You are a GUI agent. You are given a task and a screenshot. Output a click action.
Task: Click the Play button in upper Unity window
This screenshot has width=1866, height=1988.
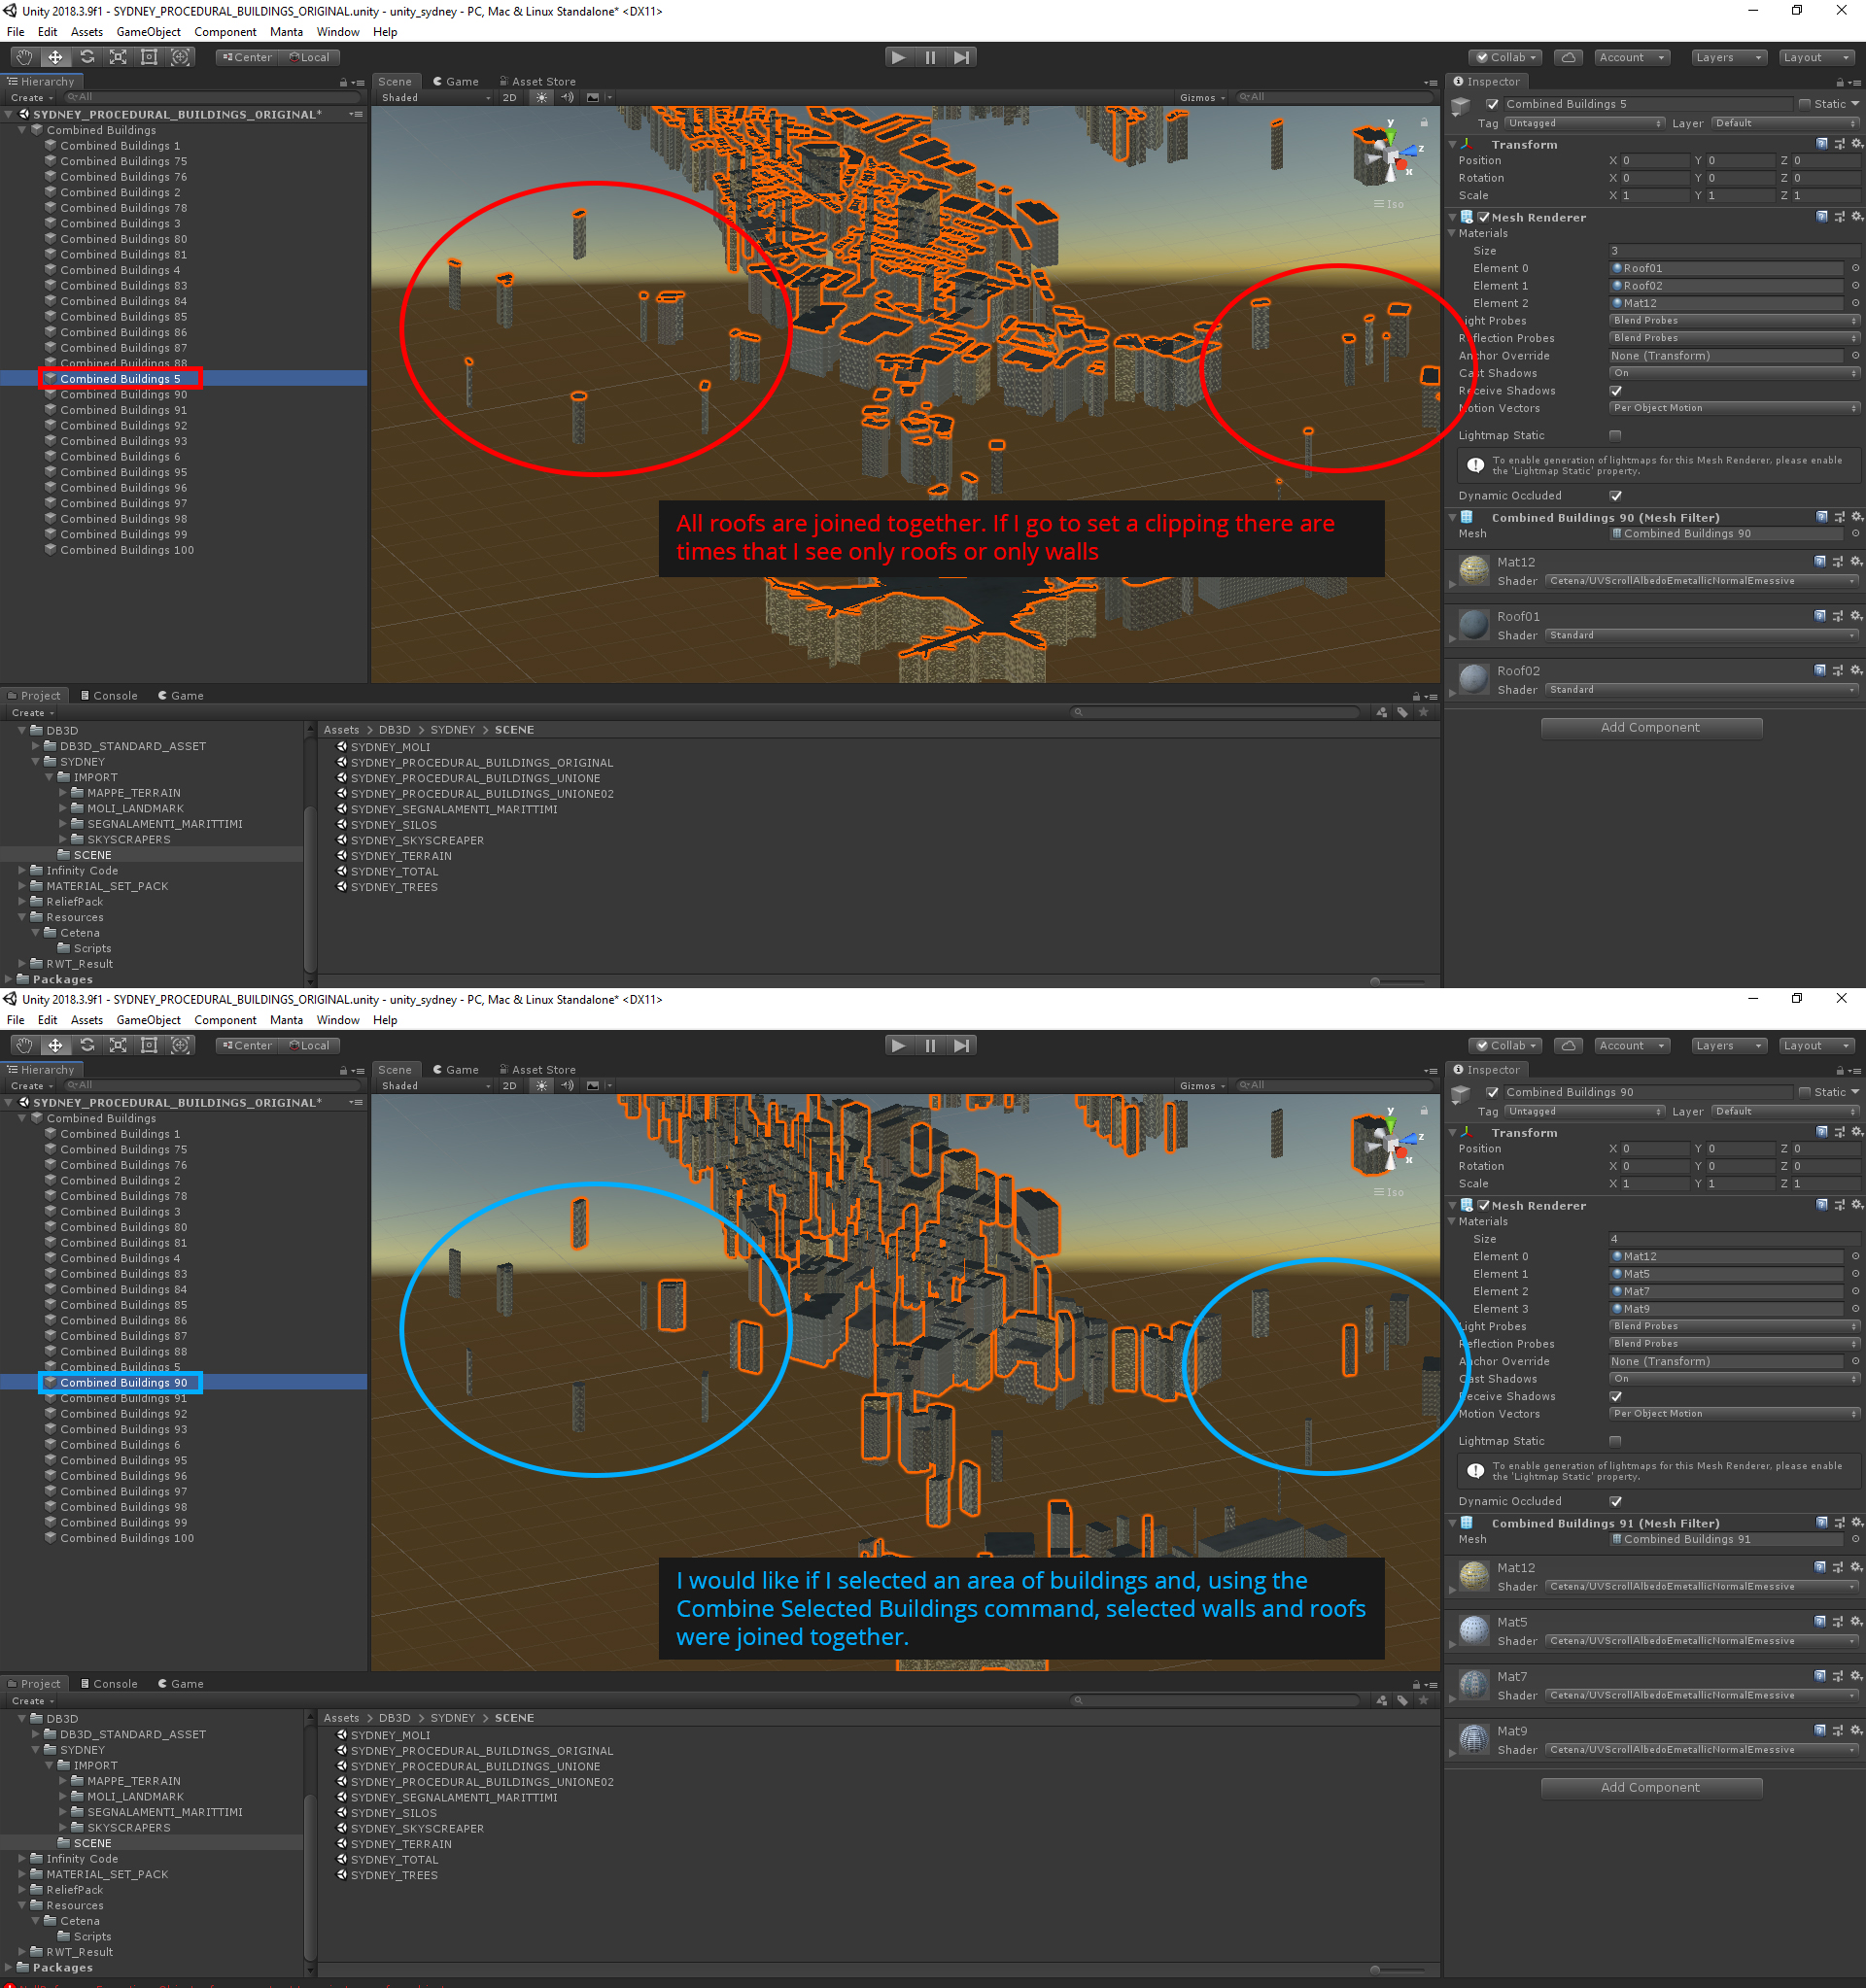click(x=899, y=57)
